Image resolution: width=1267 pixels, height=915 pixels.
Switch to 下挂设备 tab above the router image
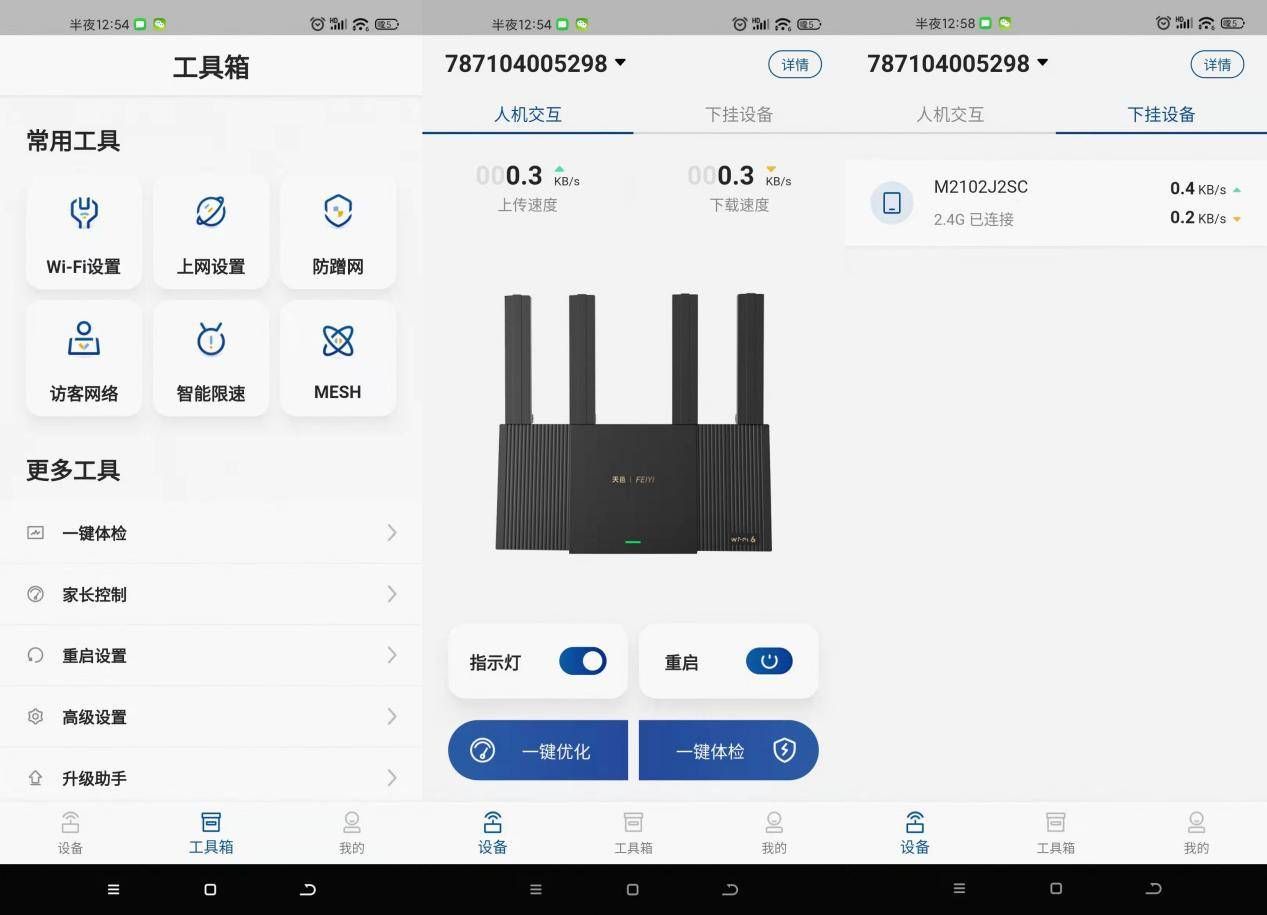[739, 114]
